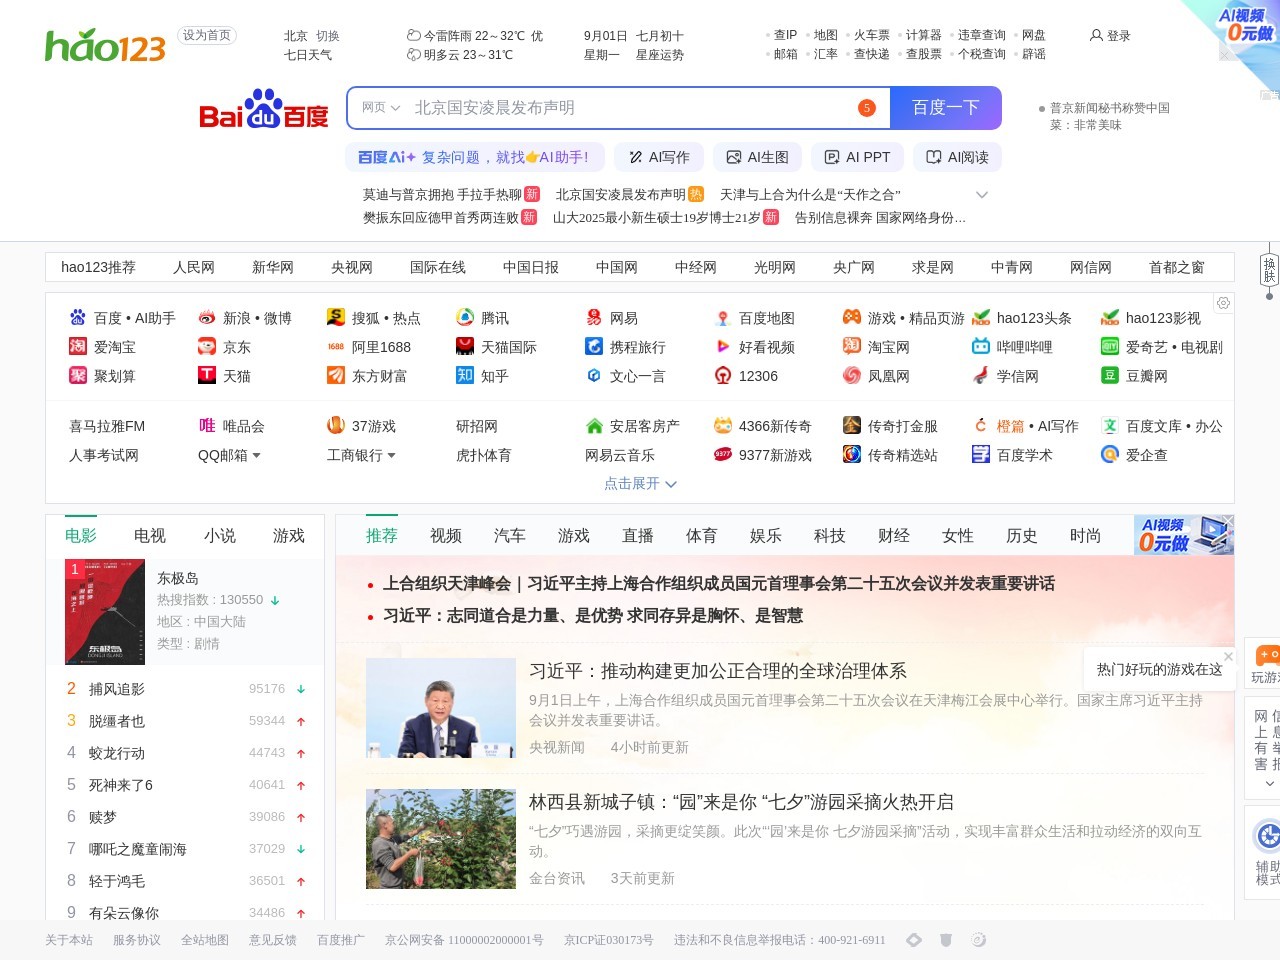Click the AI PPT button
The height and width of the screenshot is (960, 1280).
click(x=857, y=157)
